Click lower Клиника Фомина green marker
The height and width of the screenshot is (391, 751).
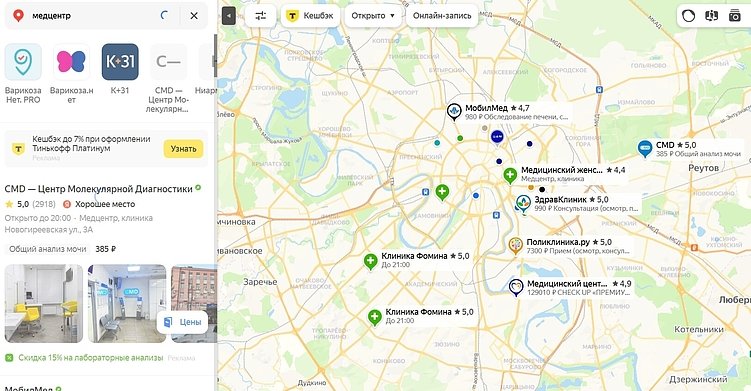click(x=375, y=317)
